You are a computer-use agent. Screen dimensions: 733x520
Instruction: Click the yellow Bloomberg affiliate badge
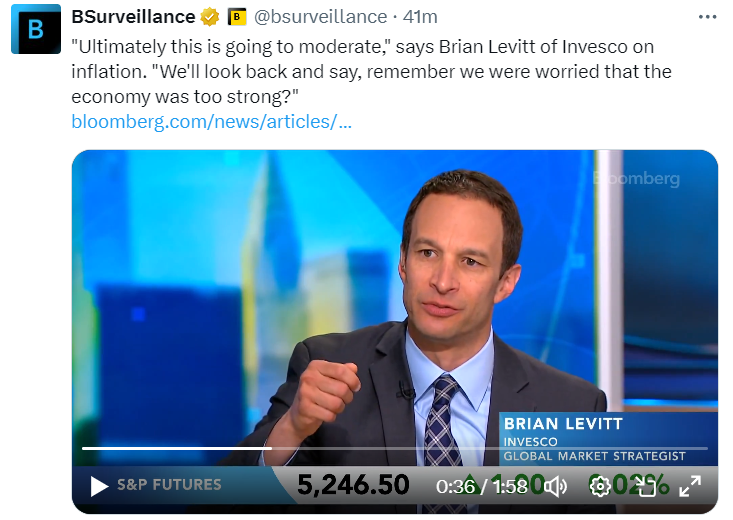click(x=237, y=17)
